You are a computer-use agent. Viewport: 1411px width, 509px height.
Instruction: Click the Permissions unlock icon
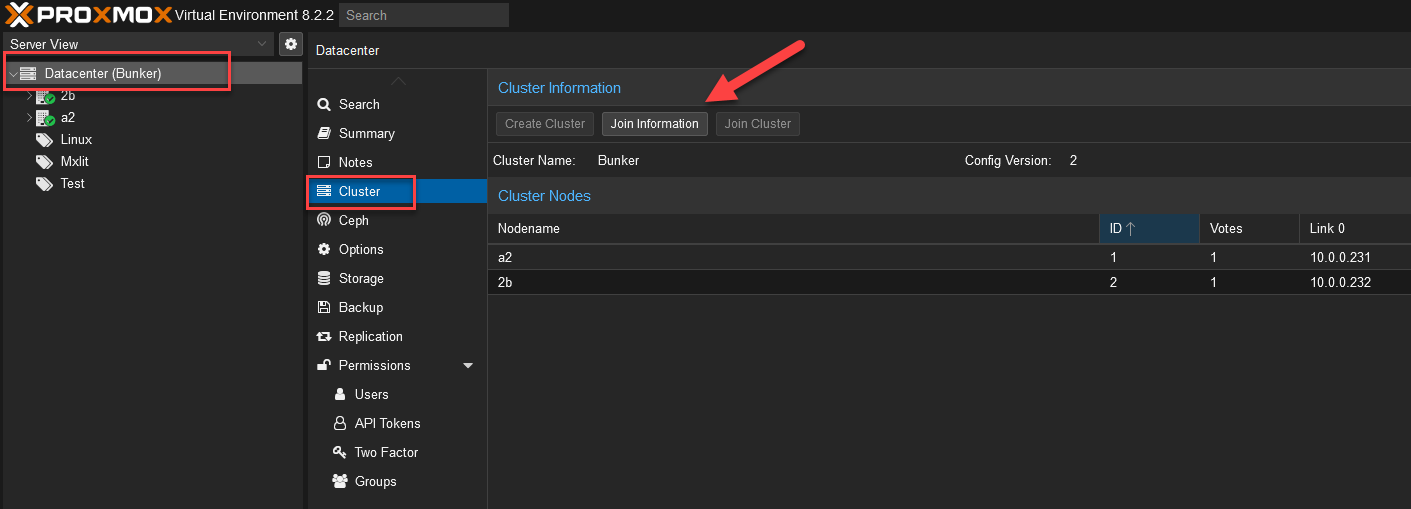(323, 365)
